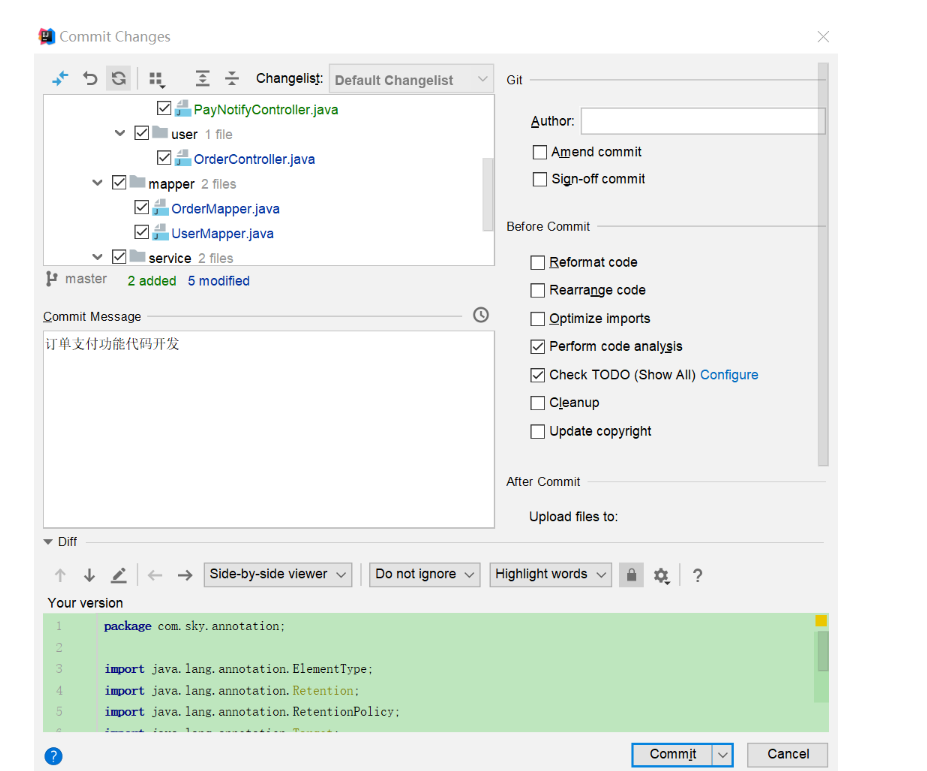The image size is (927, 771).
Task: Open the Side-by-side viewer dropdown
Action: pos(278,575)
